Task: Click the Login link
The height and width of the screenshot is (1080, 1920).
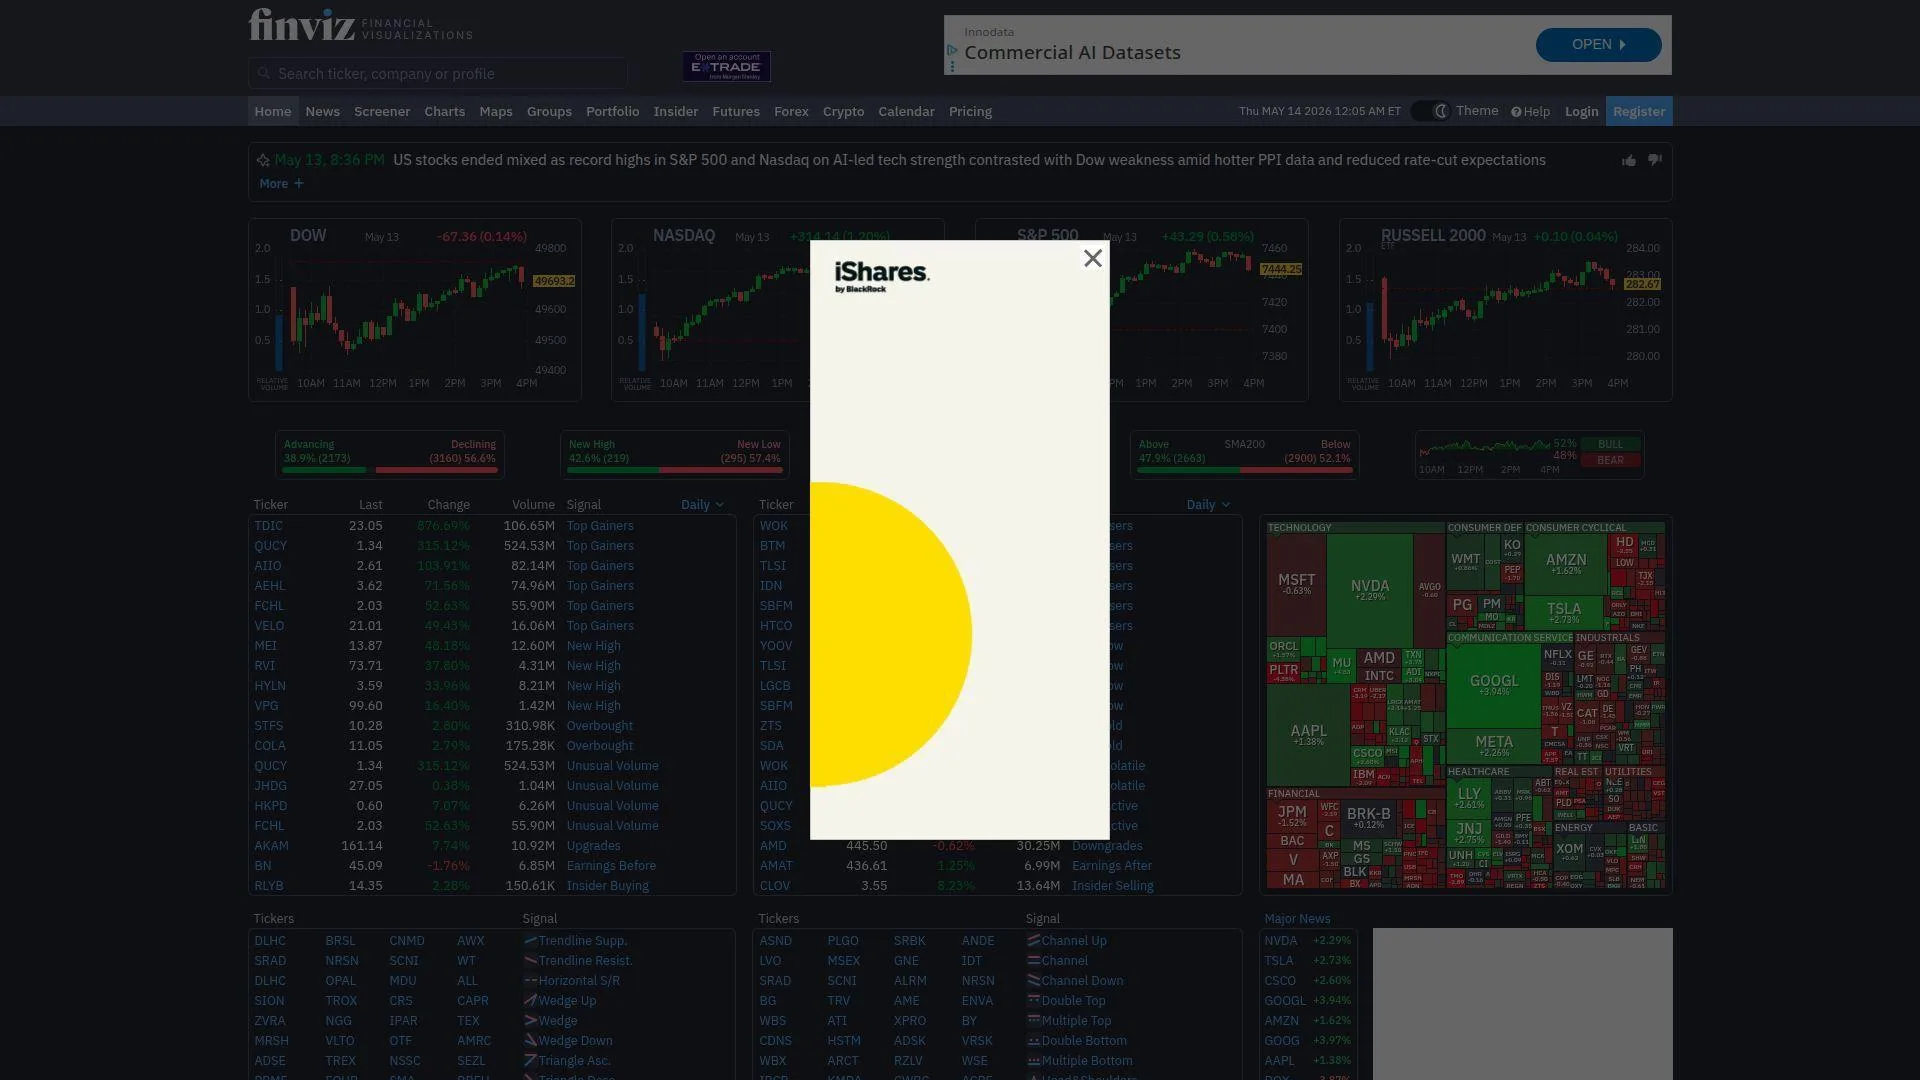Action: click(x=1581, y=111)
